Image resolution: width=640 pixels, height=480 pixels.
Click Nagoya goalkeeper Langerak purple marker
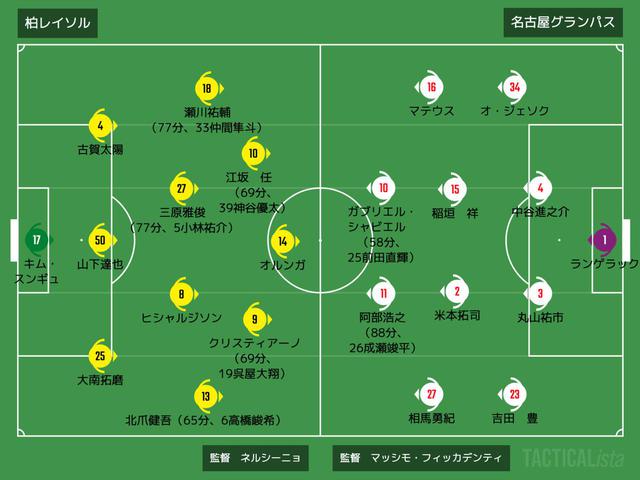click(604, 240)
